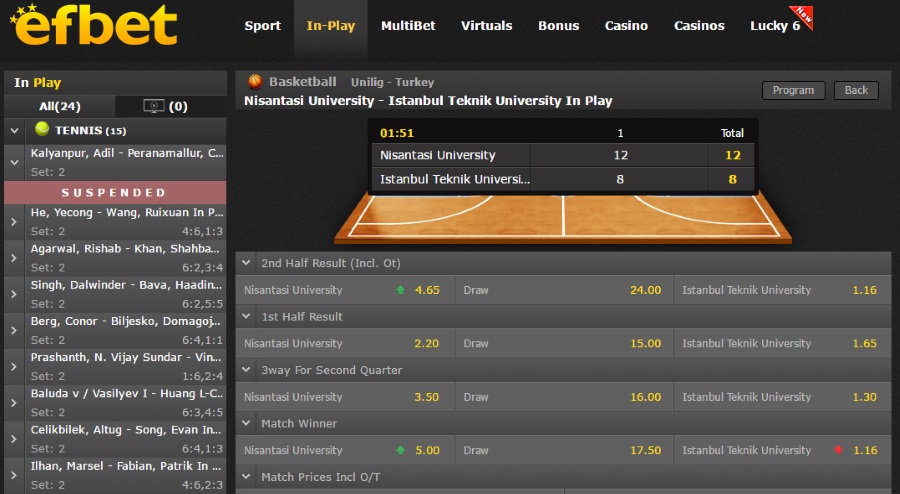Expand the He, Yecong - Wang, Ruixuan match
Screen dimensions: 900x494
coord(14,221)
